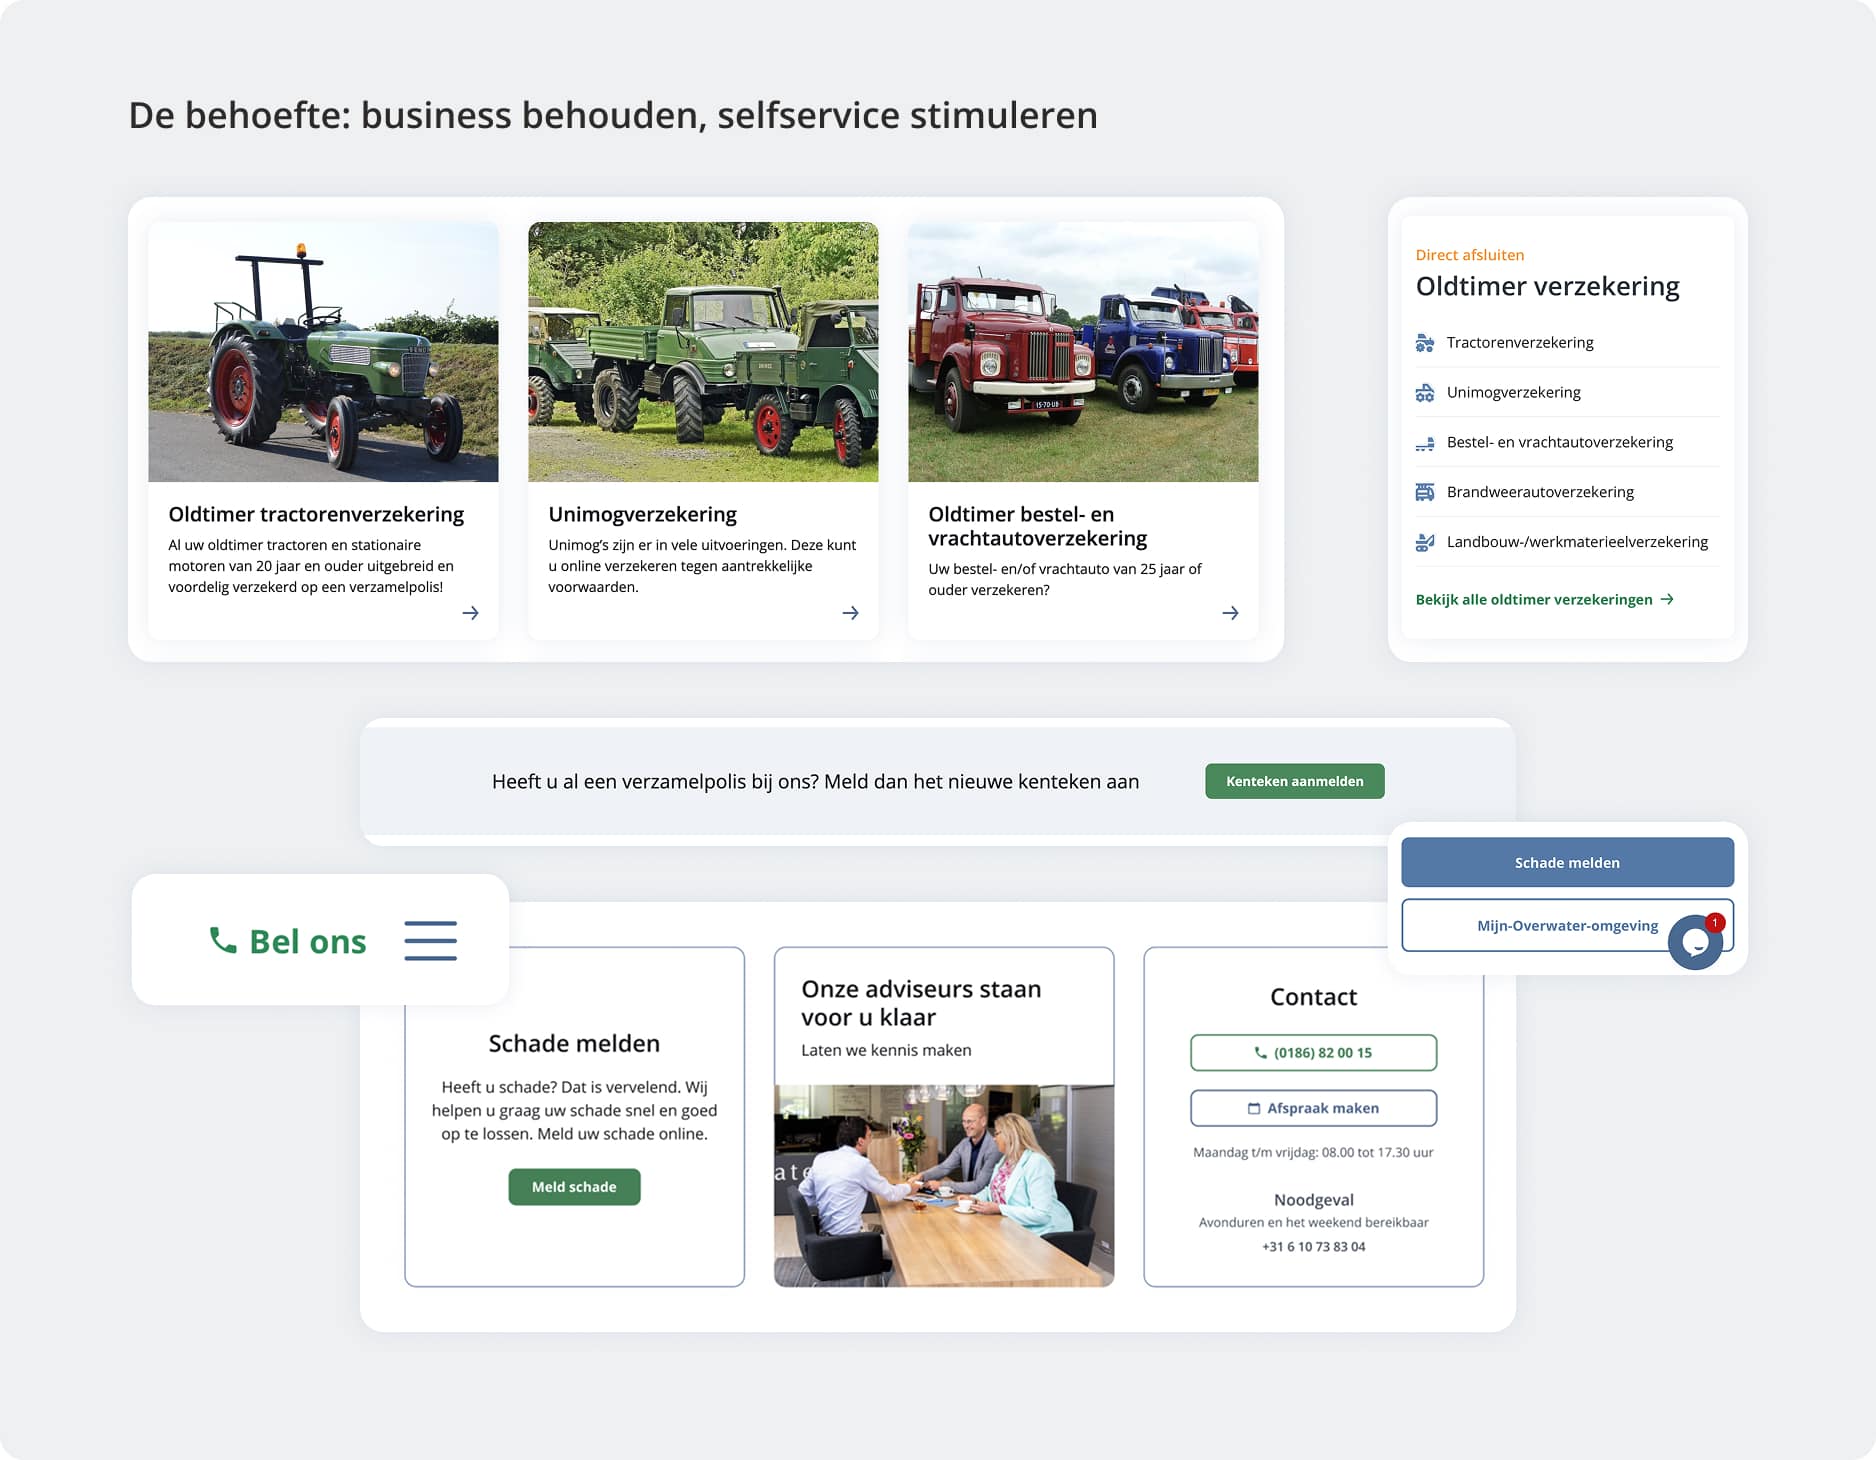The height and width of the screenshot is (1460, 1876).
Task: Click the tractor icon beside Tractorenverzekering
Action: point(1425,343)
